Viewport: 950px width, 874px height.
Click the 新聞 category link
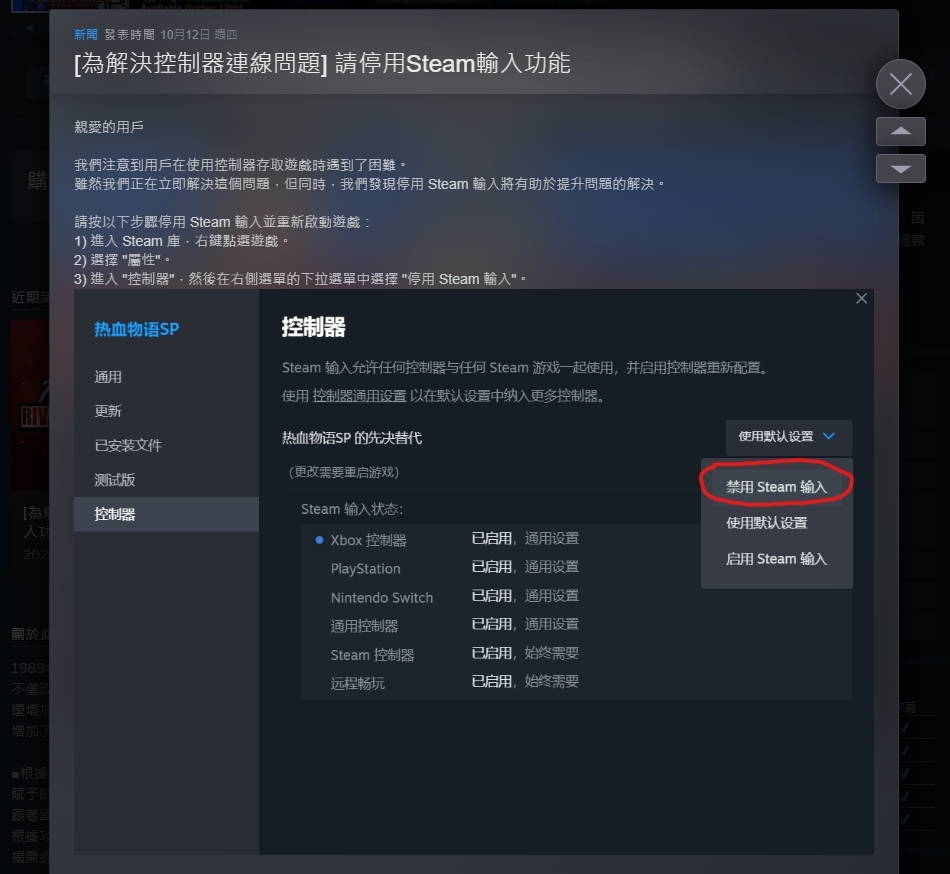click(85, 35)
